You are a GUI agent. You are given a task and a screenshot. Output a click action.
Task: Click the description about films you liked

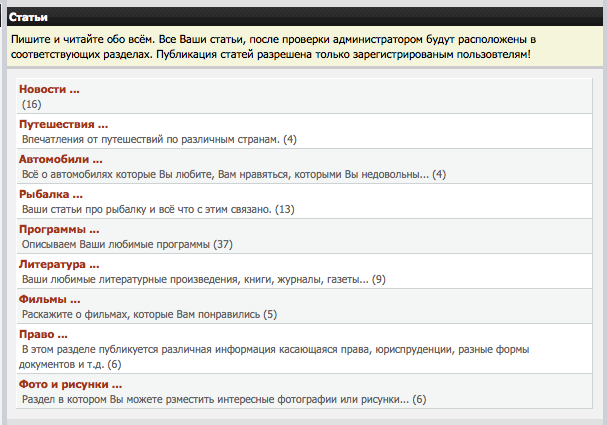(149, 314)
